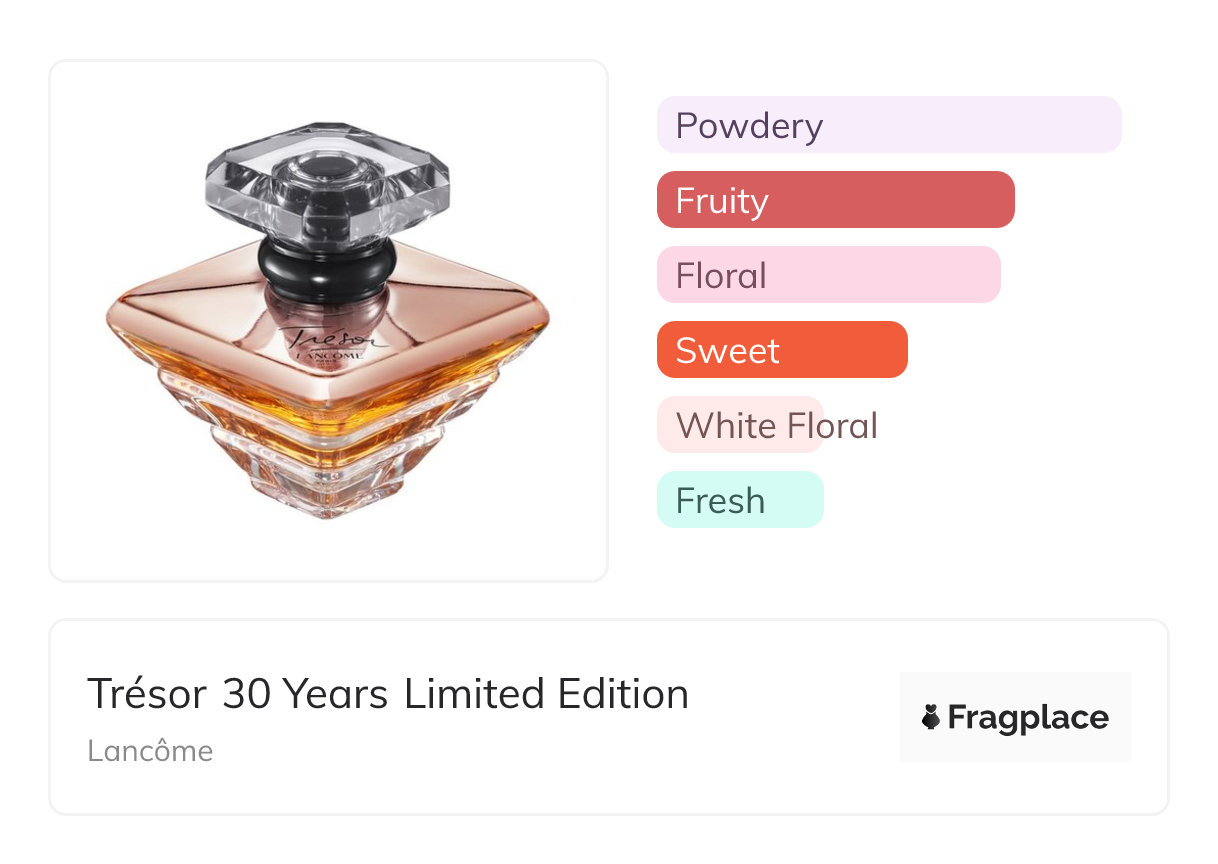Screen dimensions: 1218x864
Task: Click the crystal stopper cap on bottle
Action: [x=327, y=180]
